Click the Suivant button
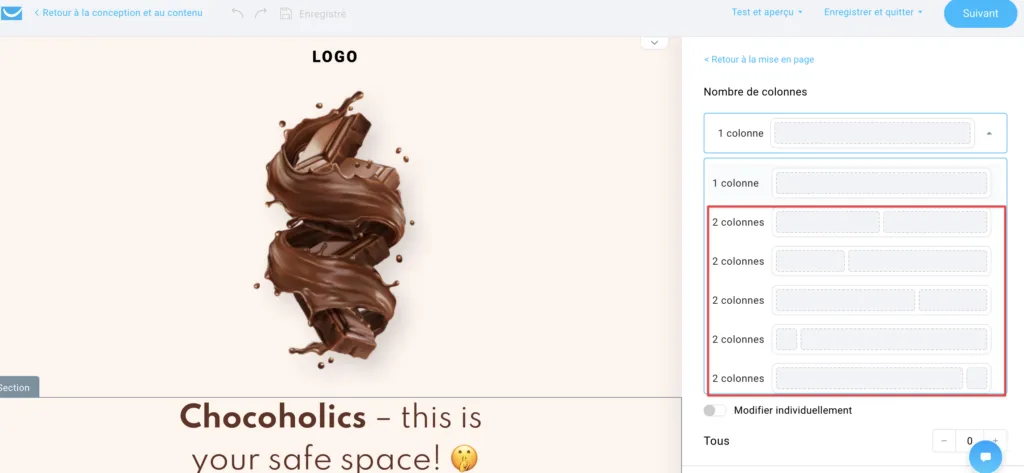The image size is (1024, 473). 980,14
